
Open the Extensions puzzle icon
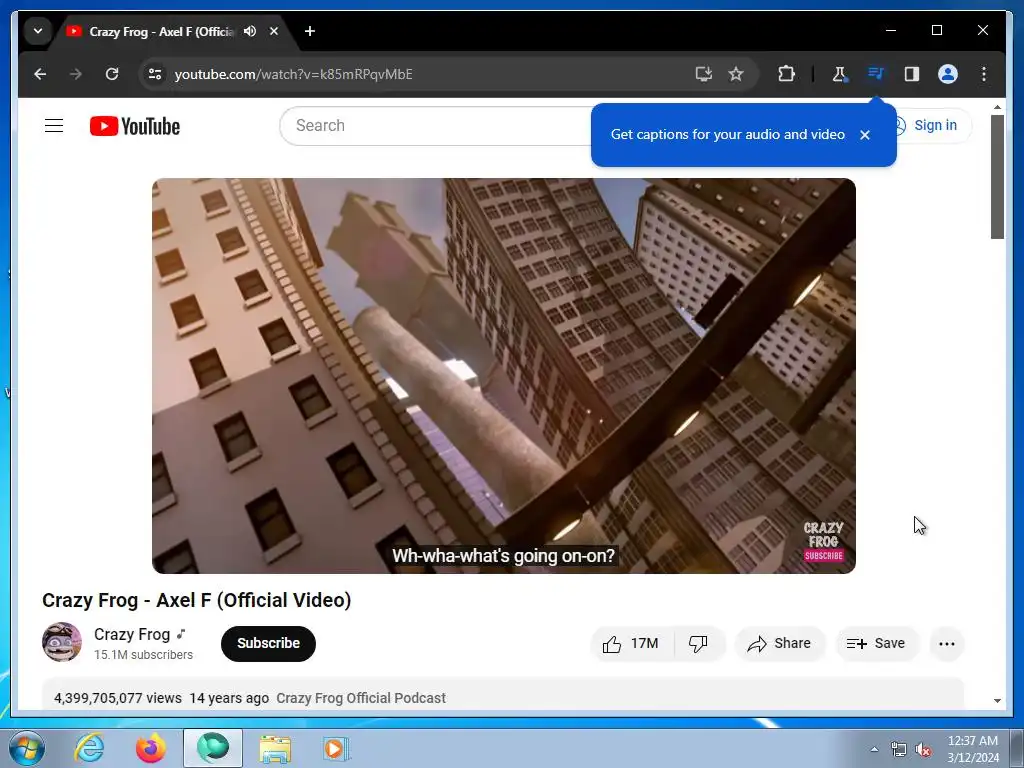(786, 74)
